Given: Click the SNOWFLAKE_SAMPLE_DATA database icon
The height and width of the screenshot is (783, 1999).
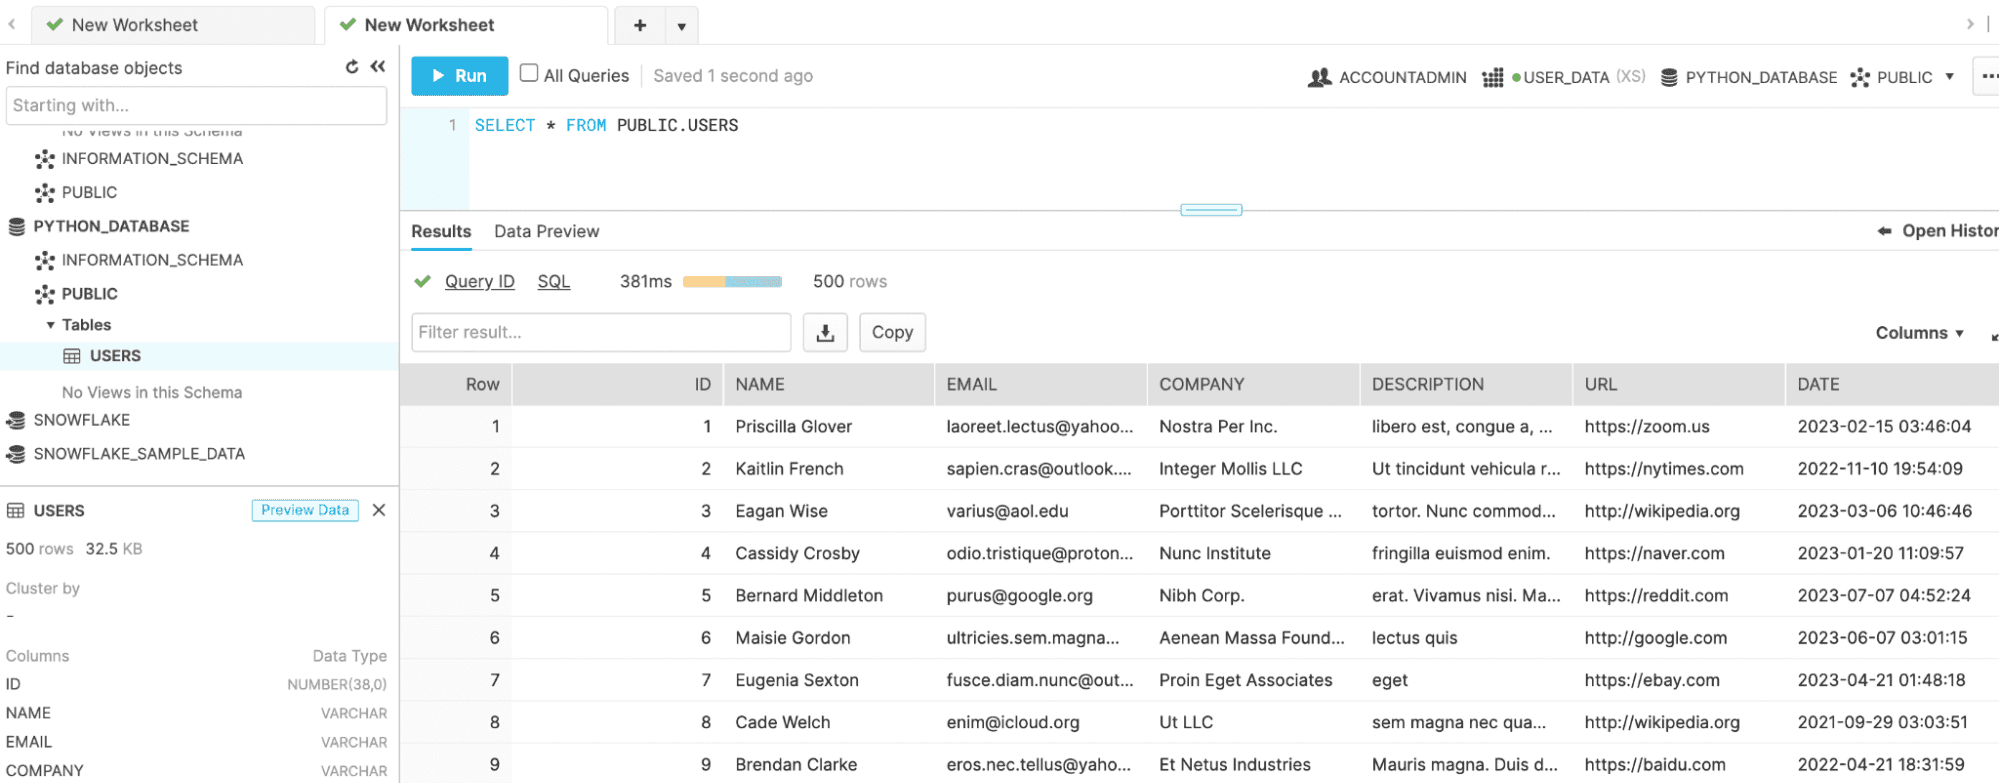Looking at the screenshot, I should pyautogui.click(x=16, y=454).
